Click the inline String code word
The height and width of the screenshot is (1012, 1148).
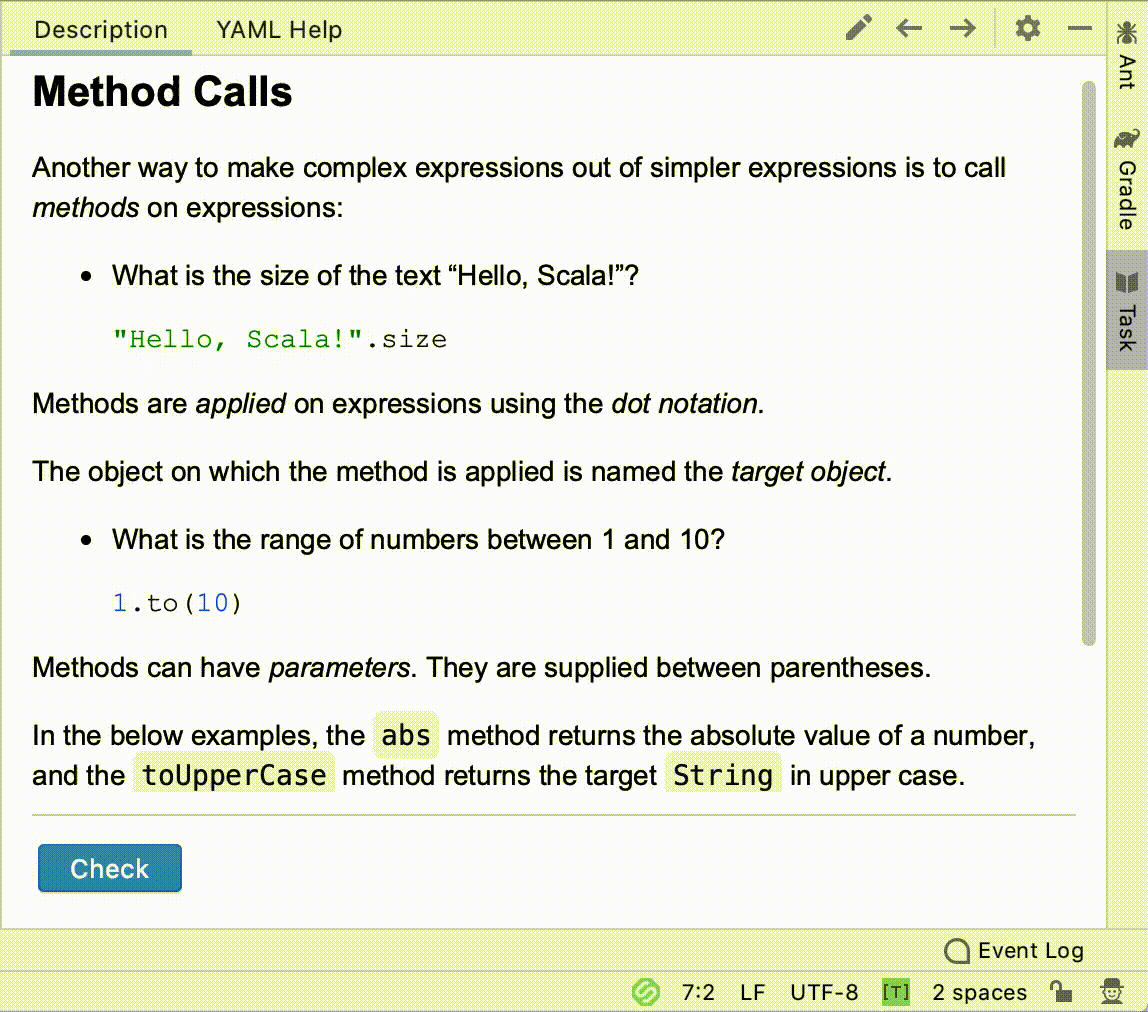pos(723,775)
